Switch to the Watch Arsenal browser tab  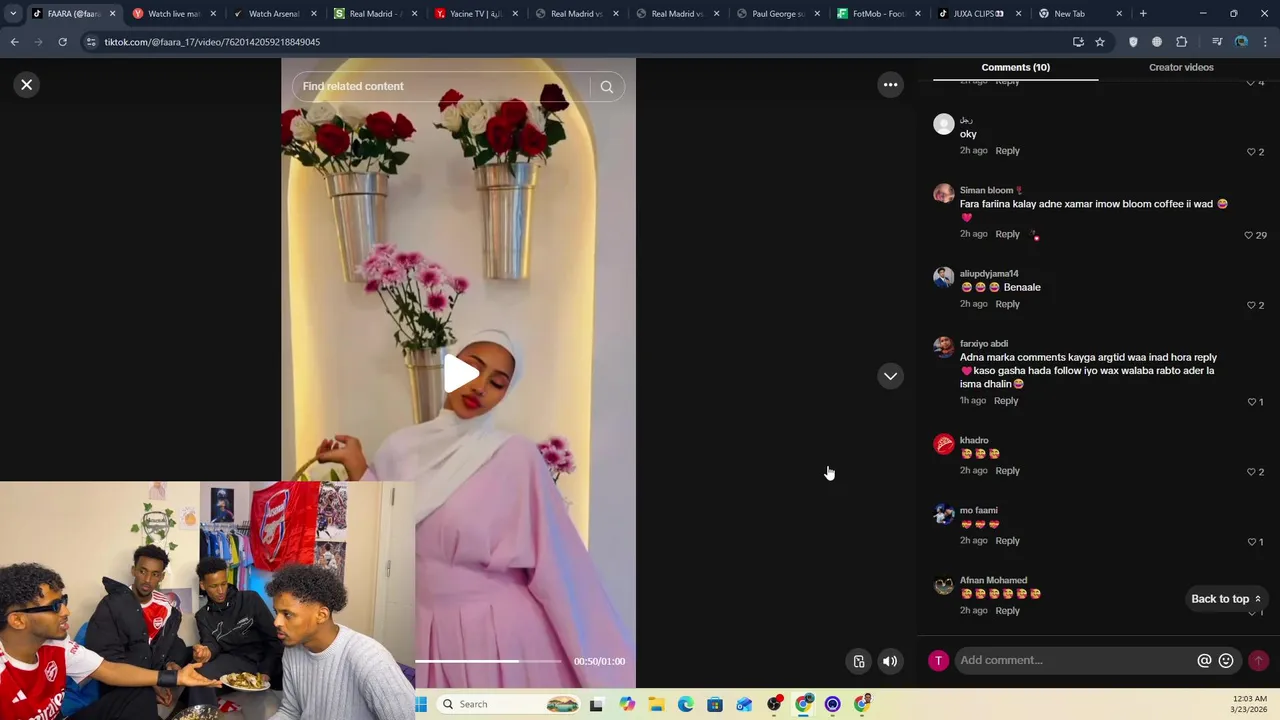[x=273, y=14]
